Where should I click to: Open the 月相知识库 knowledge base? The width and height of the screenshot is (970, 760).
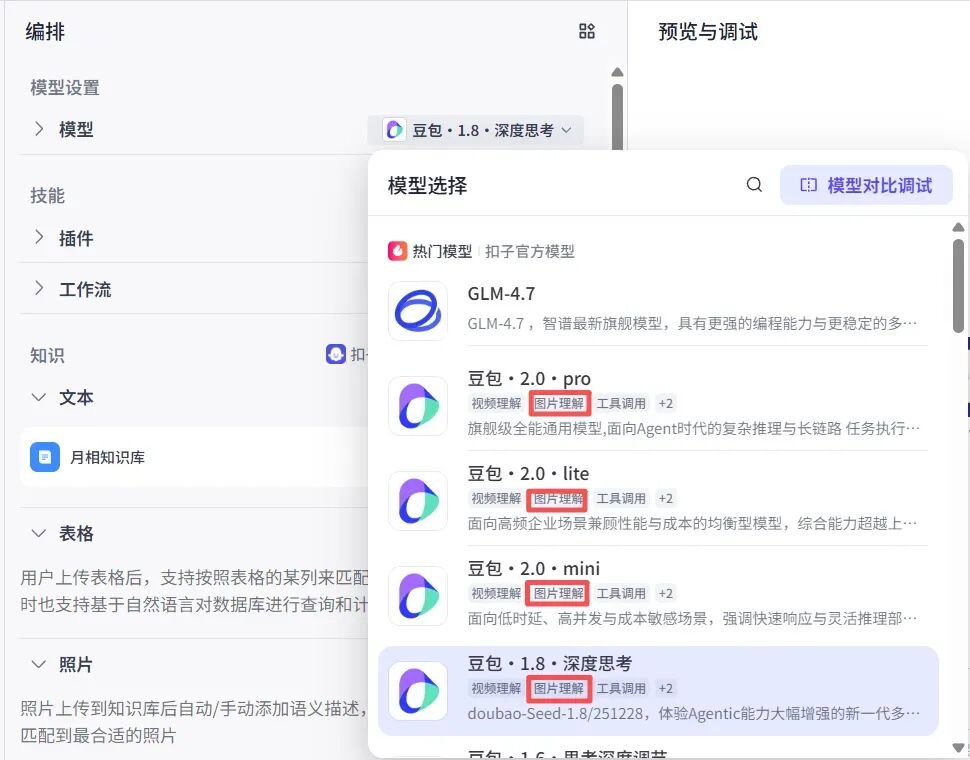pos(194,457)
